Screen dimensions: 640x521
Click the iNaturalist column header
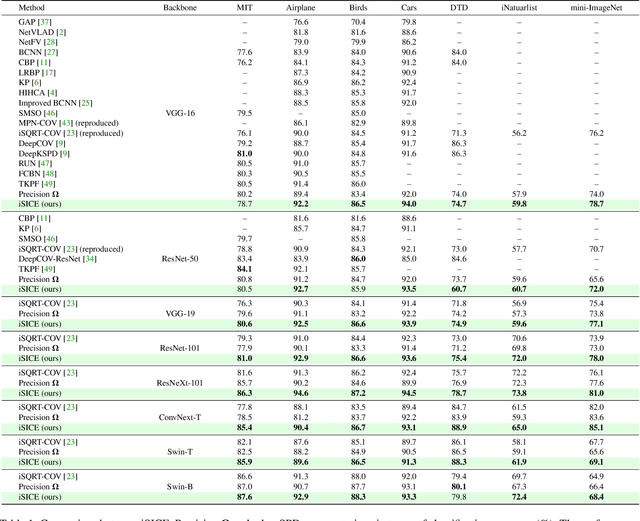click(519, 6)
